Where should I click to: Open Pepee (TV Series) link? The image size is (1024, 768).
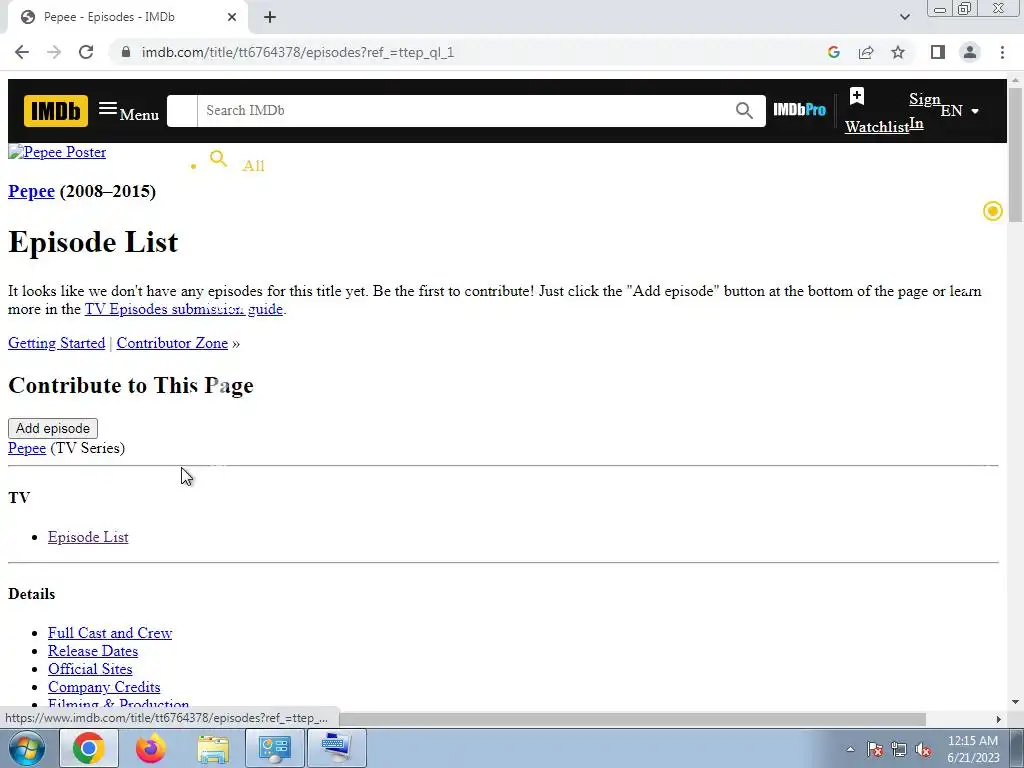pyautogui.click(x=27, y=448)
